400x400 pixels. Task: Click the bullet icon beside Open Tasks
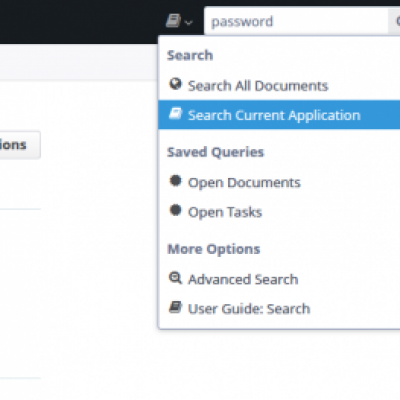point(175,210)
